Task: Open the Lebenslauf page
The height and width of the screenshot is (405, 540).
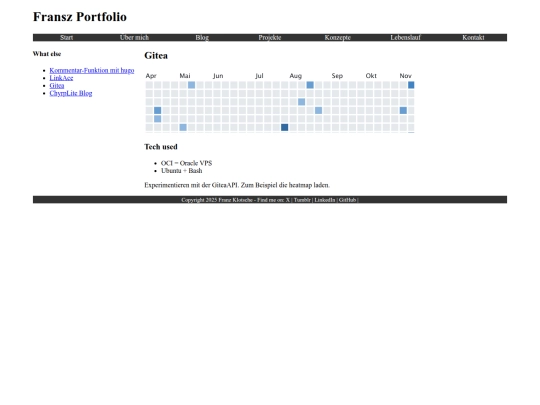Action: coord(405,38)
